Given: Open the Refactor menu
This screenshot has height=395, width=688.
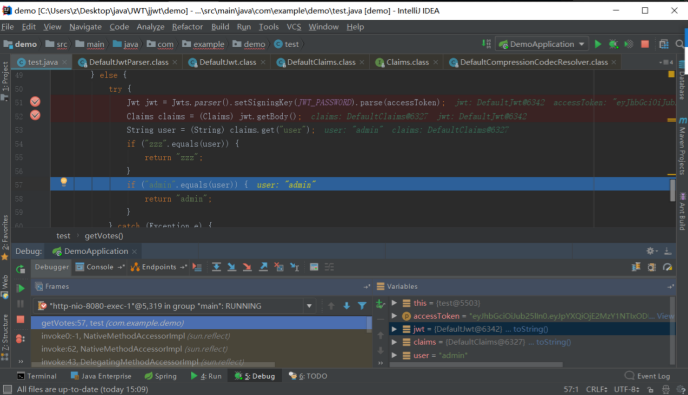Looking at the screenshot, I should [187, 27].
